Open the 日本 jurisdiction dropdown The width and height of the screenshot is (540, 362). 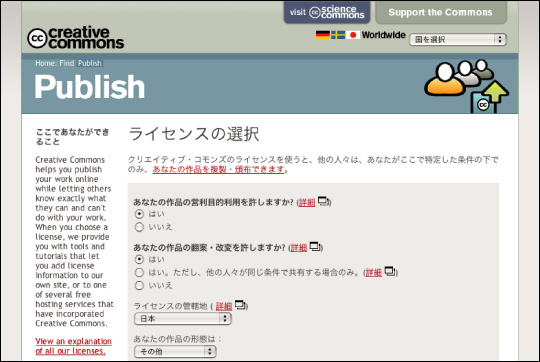[183, 319]
